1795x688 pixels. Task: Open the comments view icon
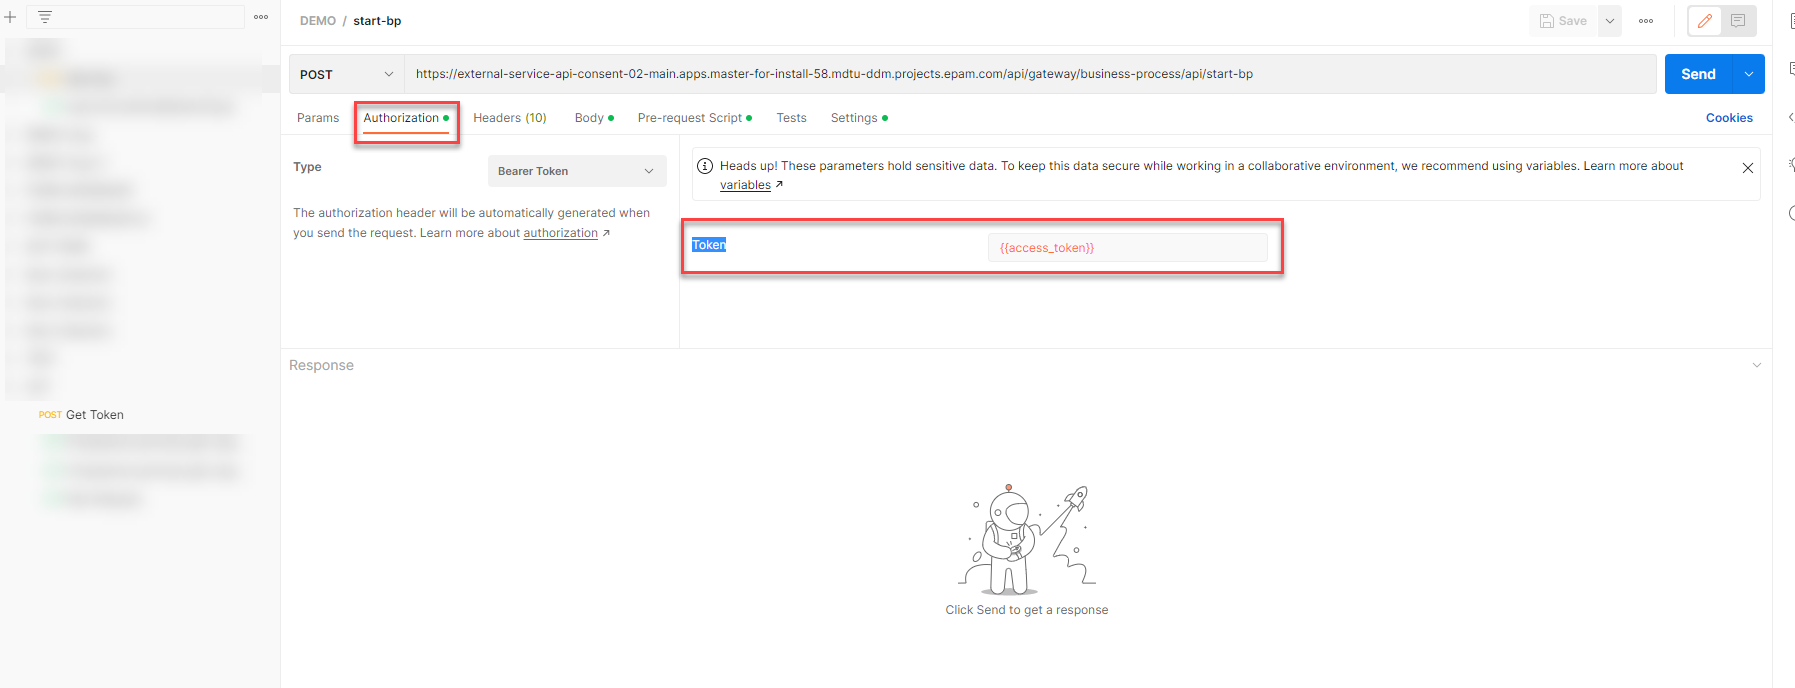[x=1738, y=21]
